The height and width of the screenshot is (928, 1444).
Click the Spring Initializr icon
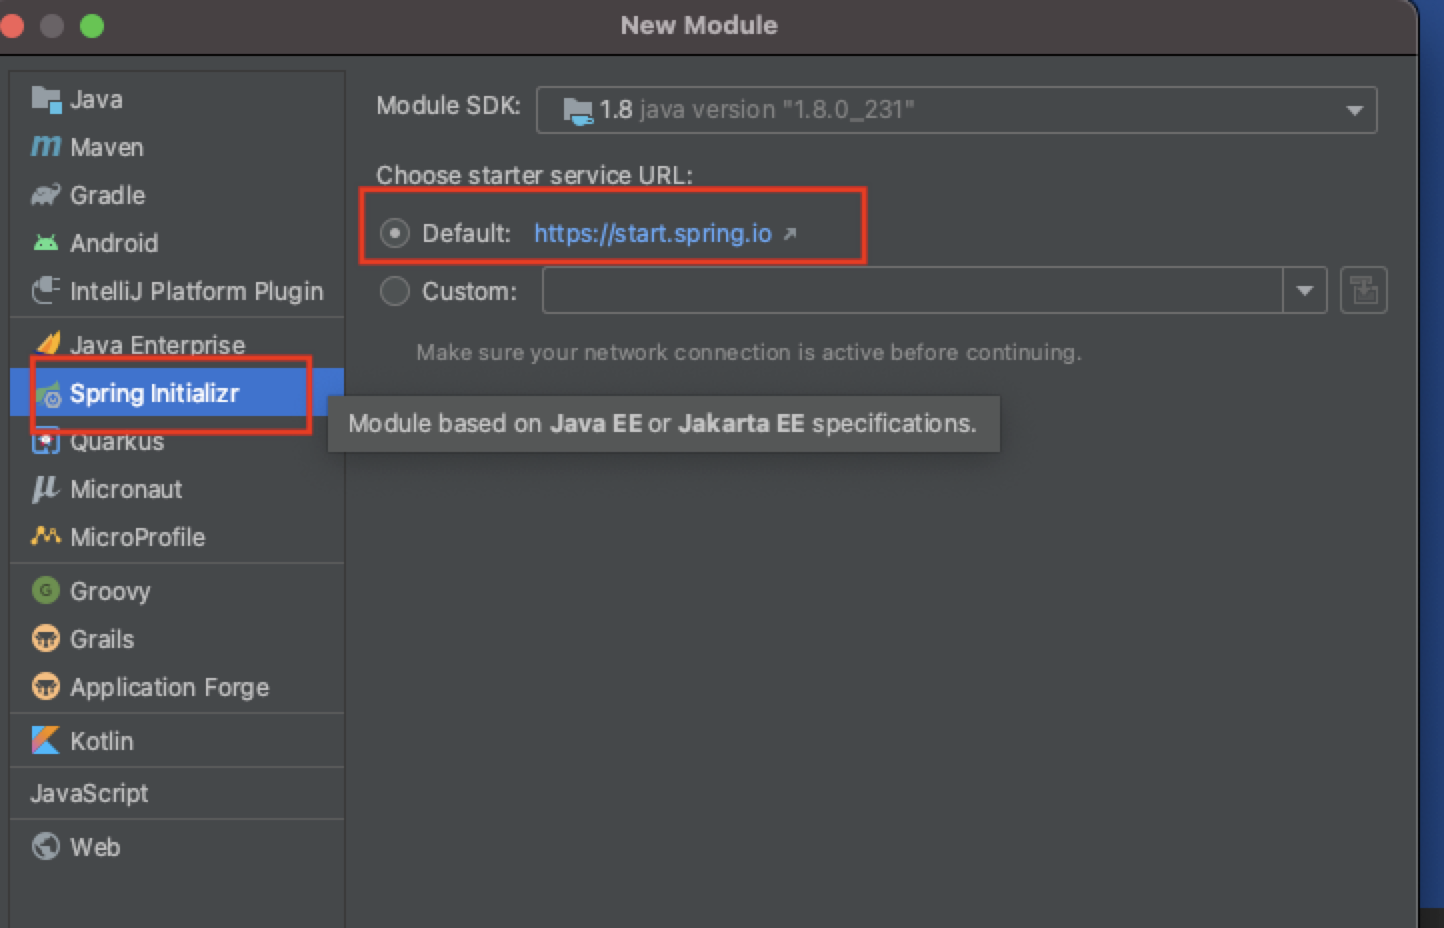pos(48,394)
